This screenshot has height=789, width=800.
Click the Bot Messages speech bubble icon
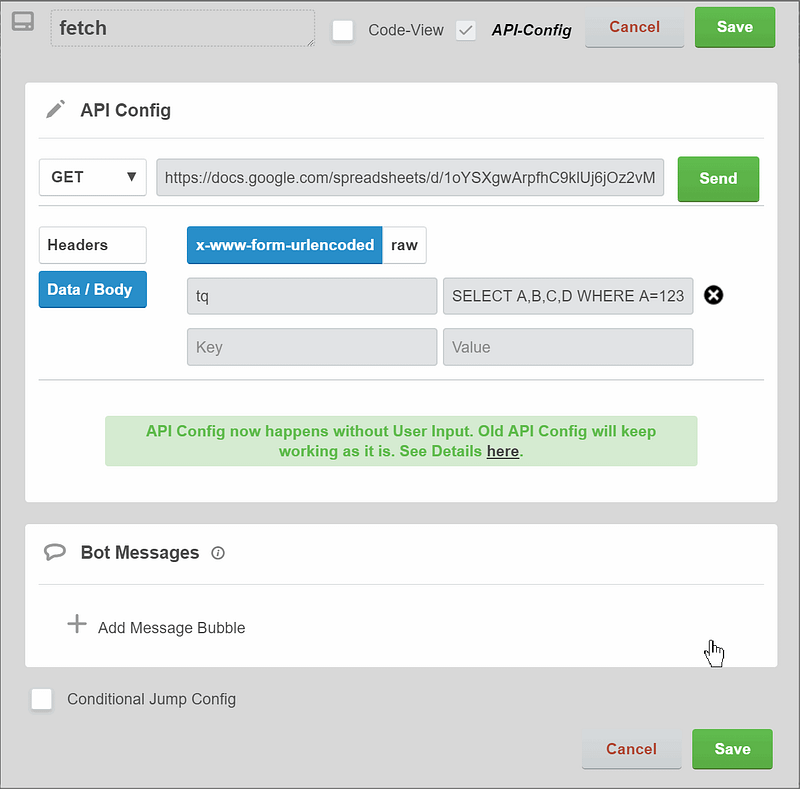coord(56,552)
